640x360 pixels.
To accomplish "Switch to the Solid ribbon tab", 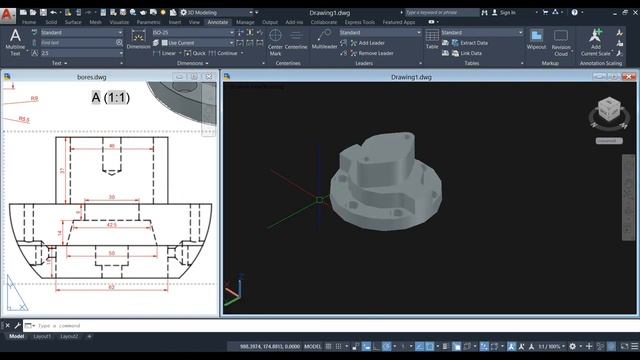I will pos(51,22).
